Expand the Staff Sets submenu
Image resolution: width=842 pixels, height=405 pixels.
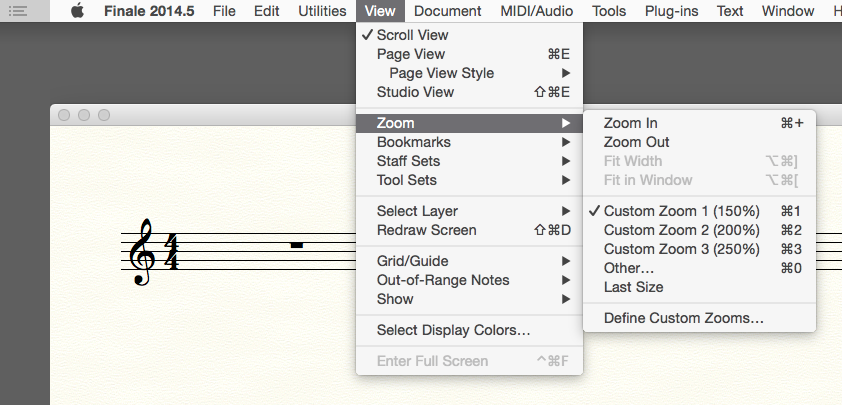coord(408,161)
